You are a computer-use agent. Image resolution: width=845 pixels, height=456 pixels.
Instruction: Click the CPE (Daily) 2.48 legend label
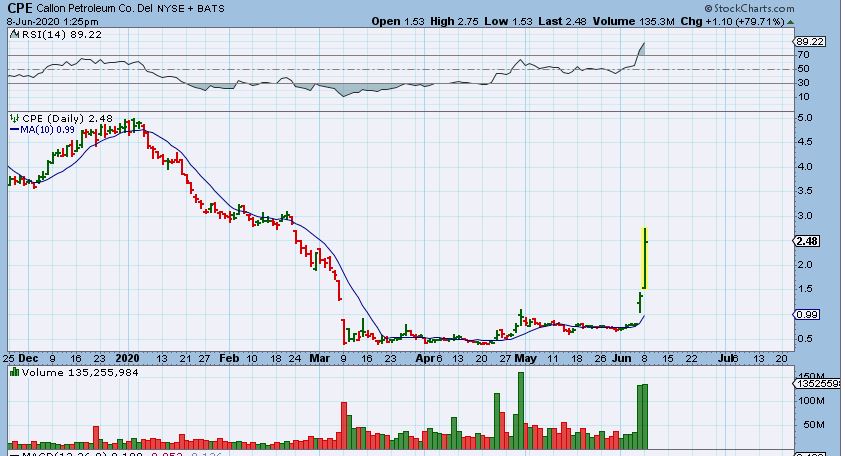coord(67,119)
